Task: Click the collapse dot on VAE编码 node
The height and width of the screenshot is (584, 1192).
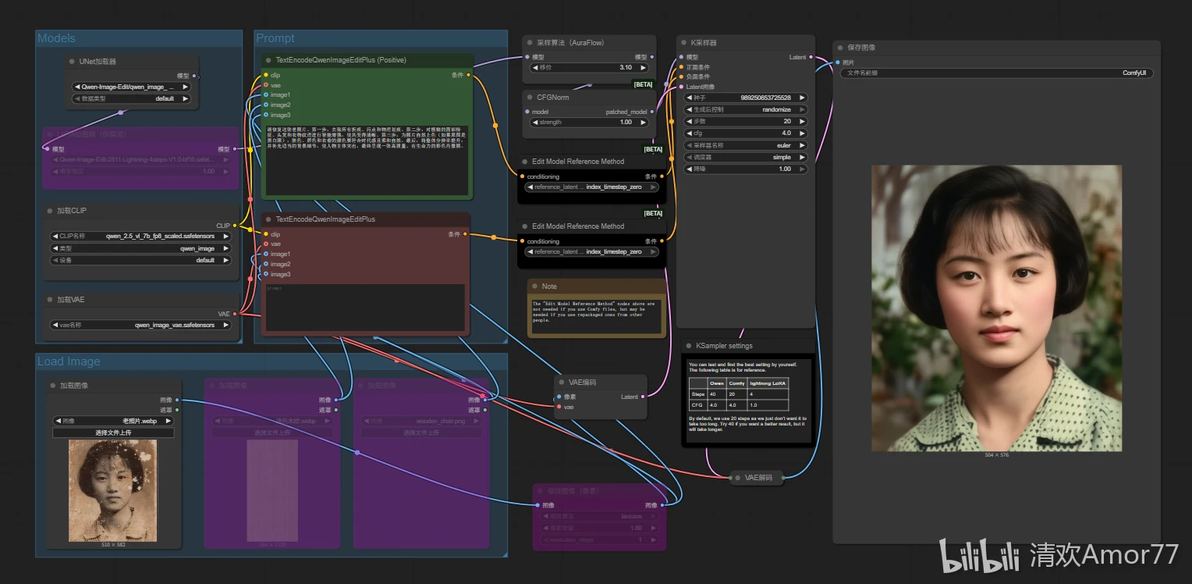Action: tap(563, 382)
